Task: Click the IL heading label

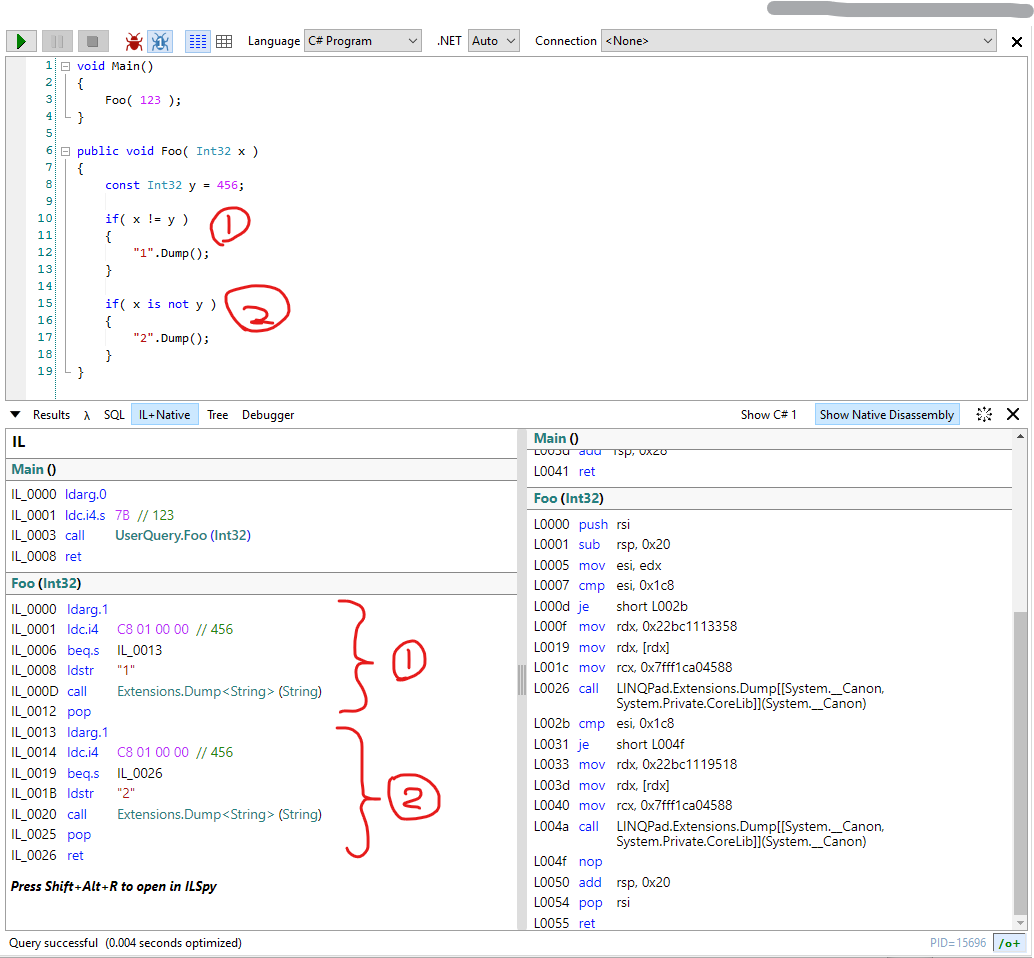Action: pos(18,442)
